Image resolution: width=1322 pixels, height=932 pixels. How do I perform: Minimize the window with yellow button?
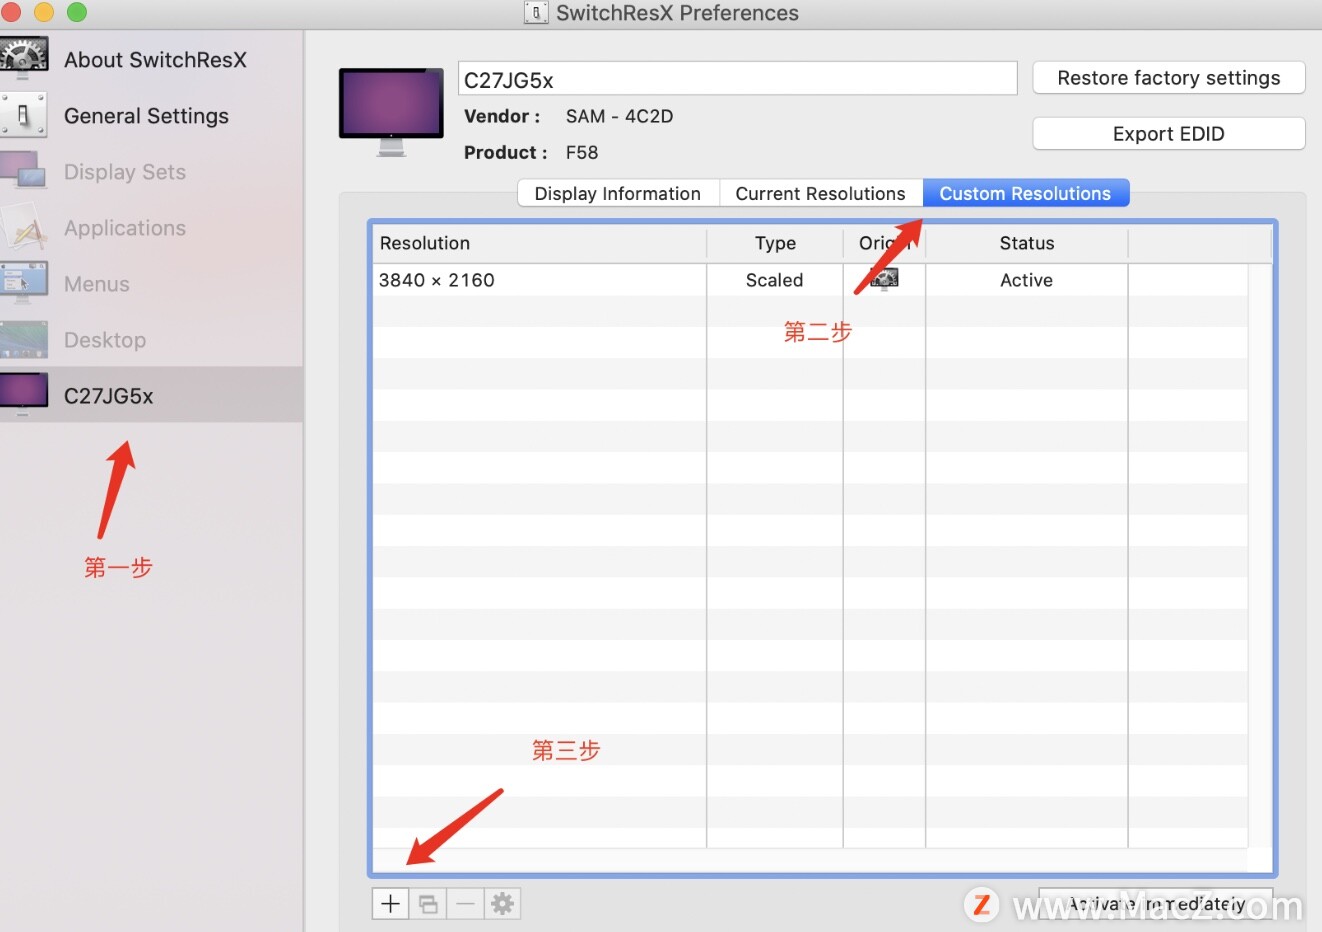pos(44,12)
